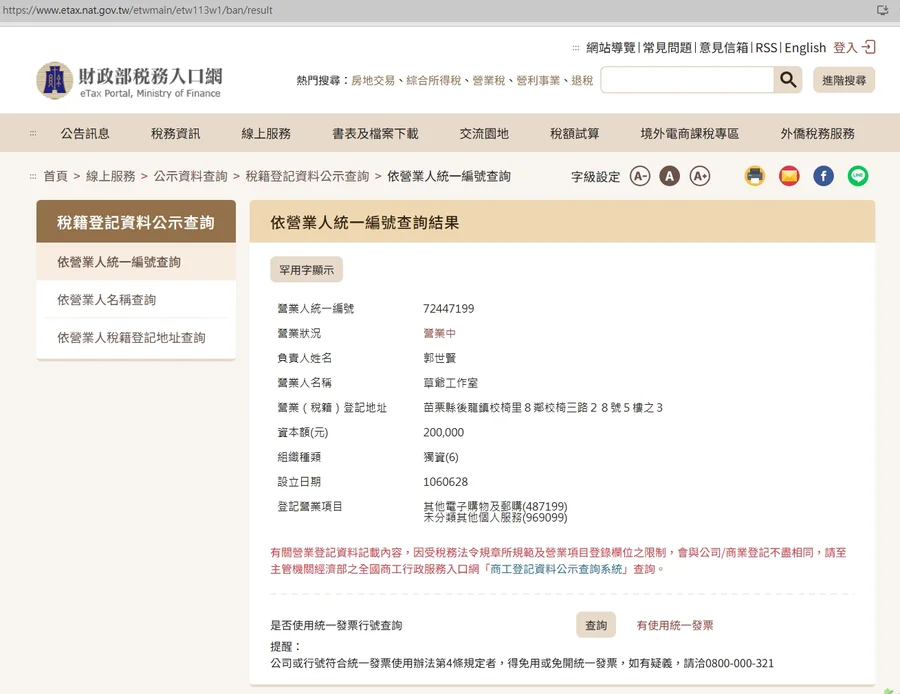900x694 pixels.
Task: Decrease font size with A- icon
Action: coord(640,176)
